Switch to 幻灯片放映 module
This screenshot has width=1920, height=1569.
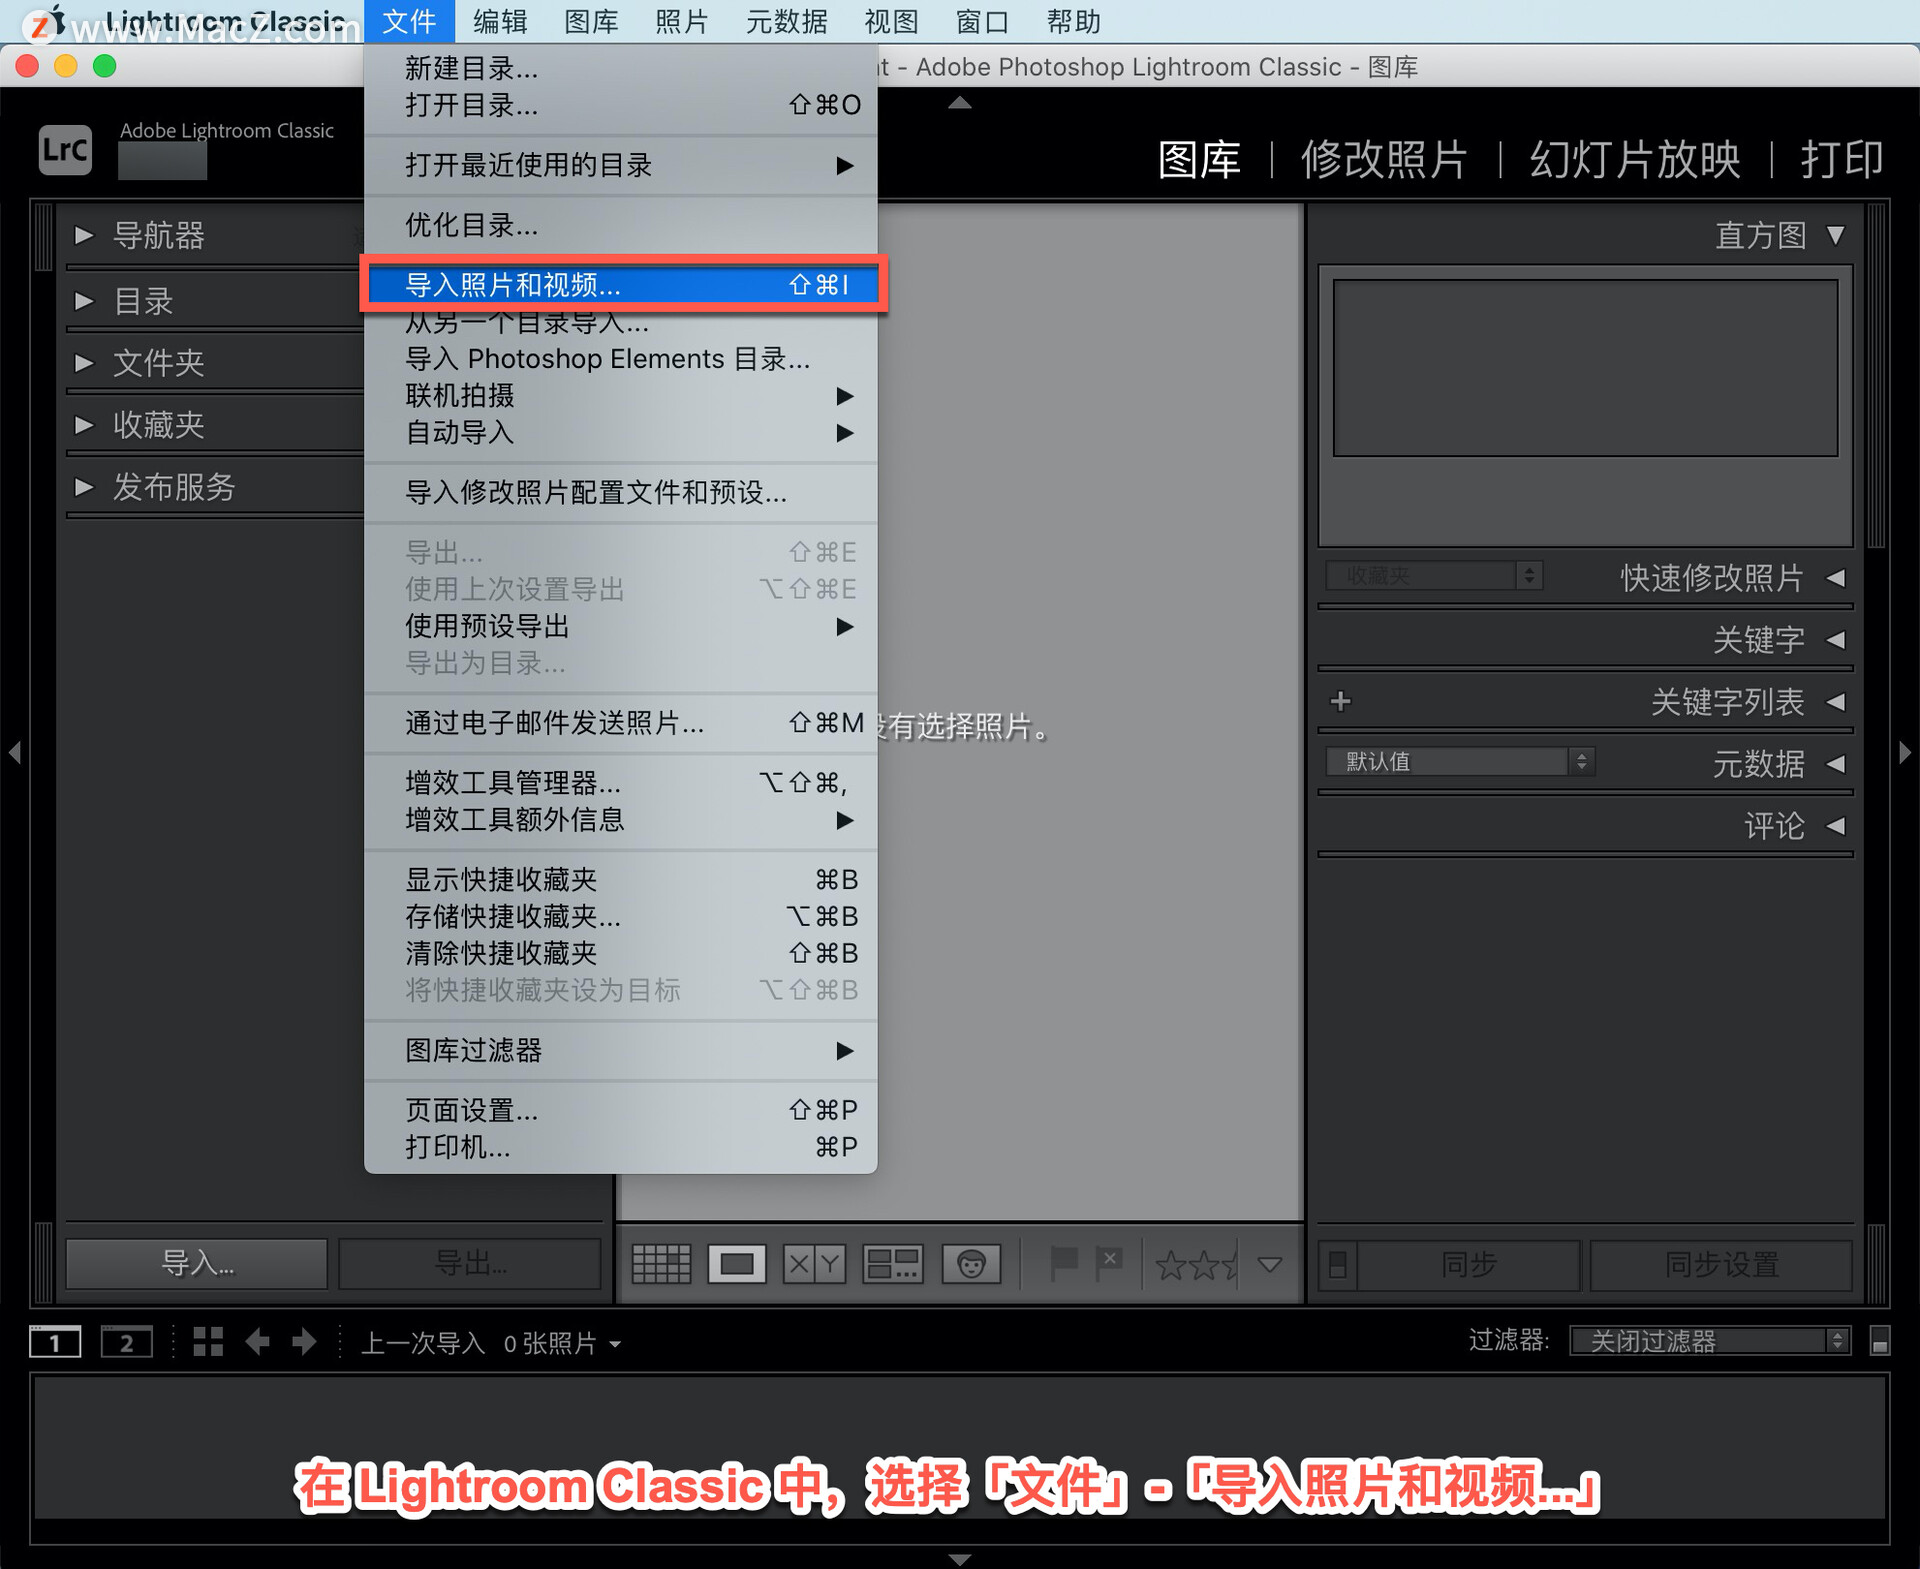[1635, 159]
